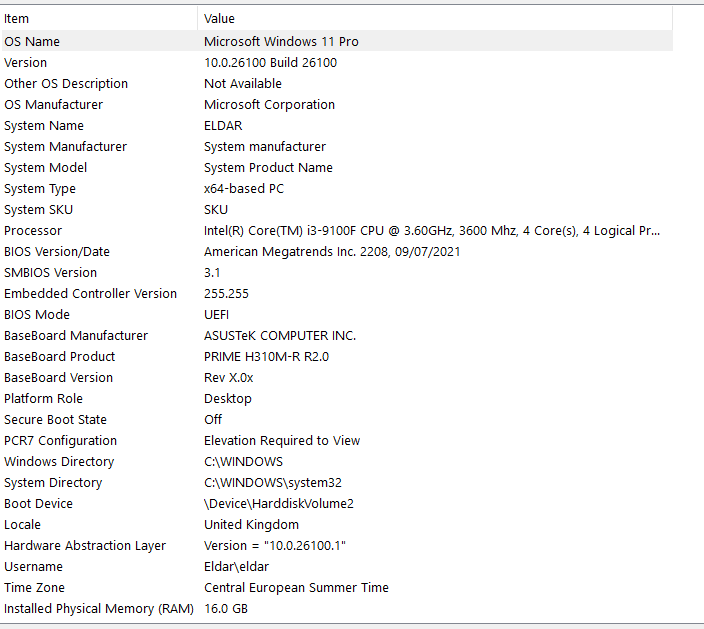Screen dimensions: 704x629
Task: Click the 16.0 GB value
Action: point(226,609)
